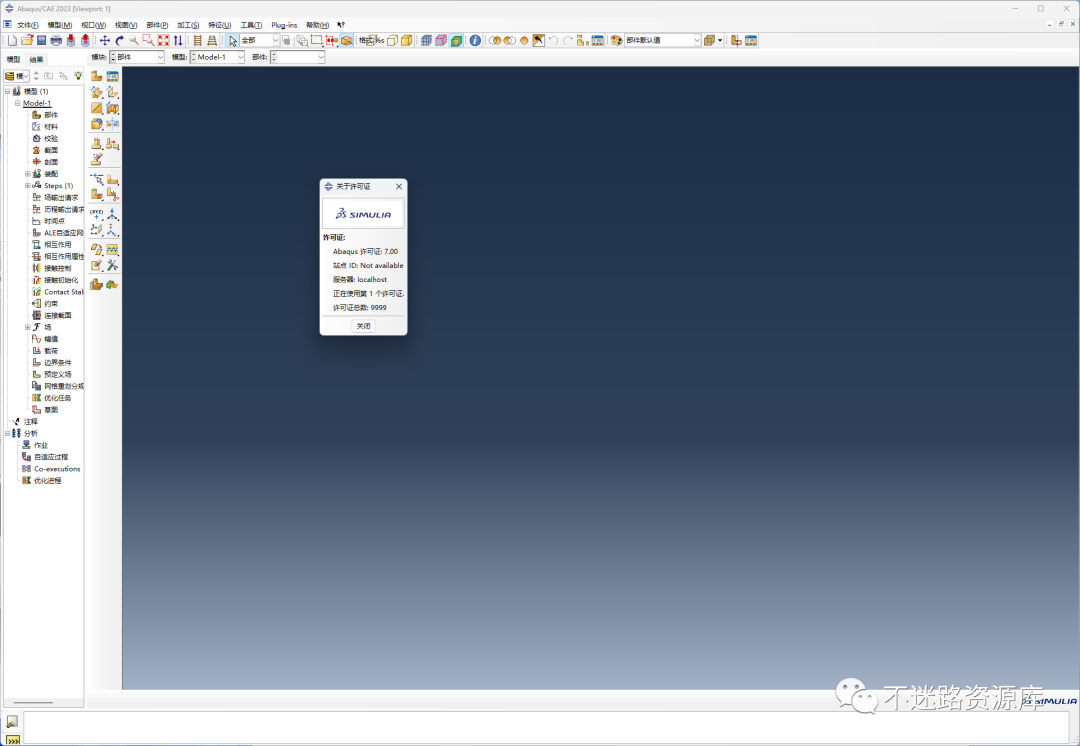
Task: Switch to the 模型 model tab
Action: pyautogui.click(x=13, y=59)
